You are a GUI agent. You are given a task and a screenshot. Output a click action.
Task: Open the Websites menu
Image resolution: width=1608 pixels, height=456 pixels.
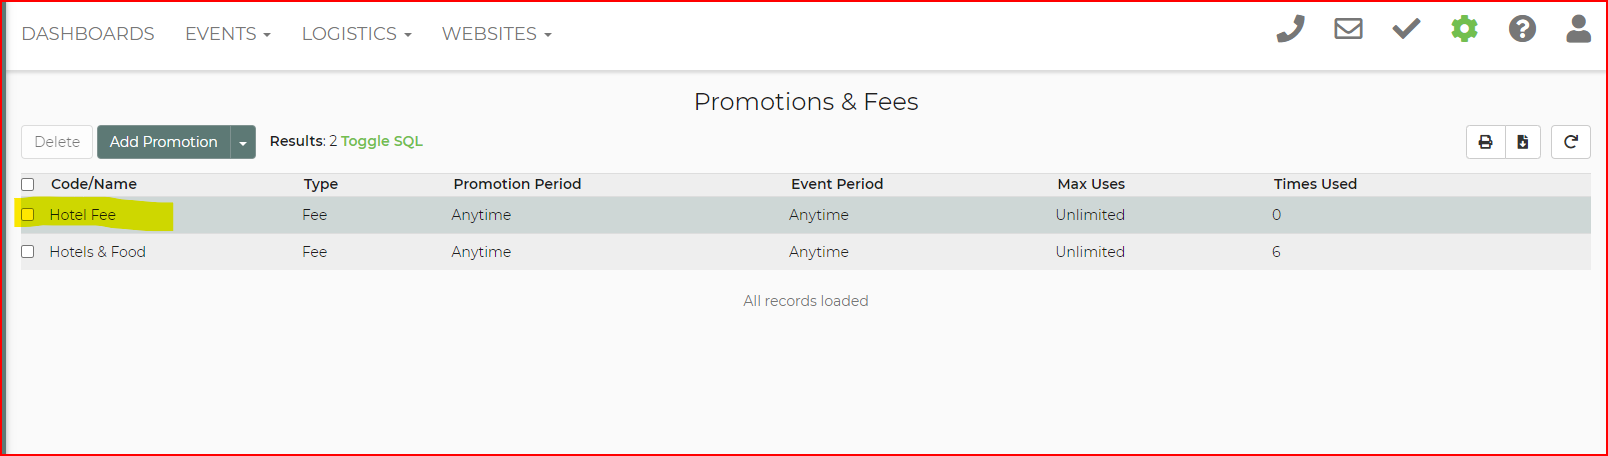pyautogui.click(x=496, y=34)
